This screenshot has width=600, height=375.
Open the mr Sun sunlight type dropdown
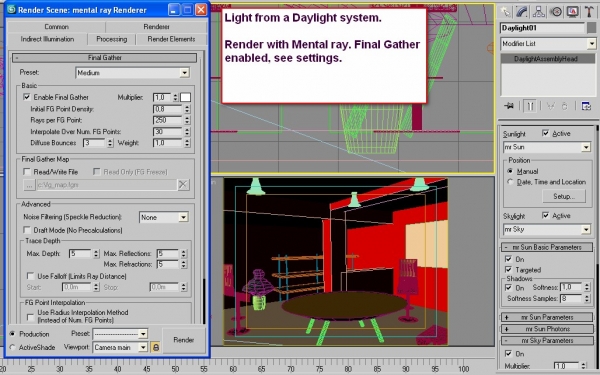(x=547, y=147)
